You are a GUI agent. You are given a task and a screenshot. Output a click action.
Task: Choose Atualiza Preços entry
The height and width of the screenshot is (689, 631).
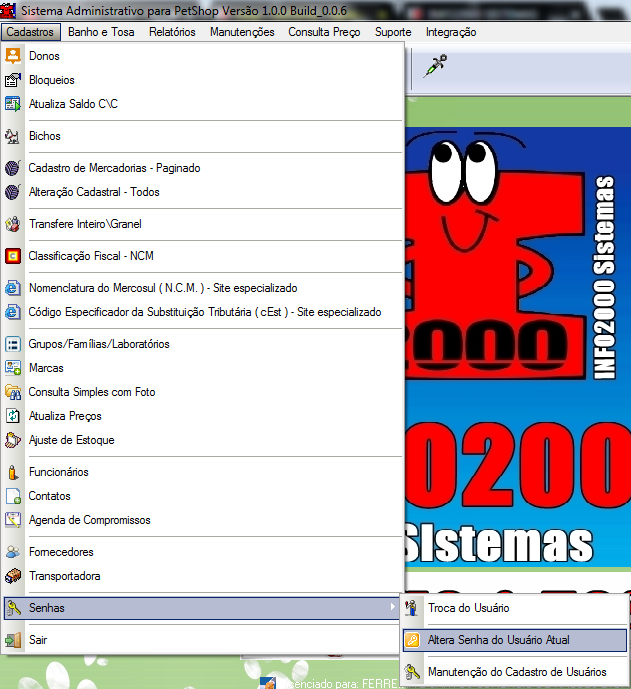pos(203,416)
